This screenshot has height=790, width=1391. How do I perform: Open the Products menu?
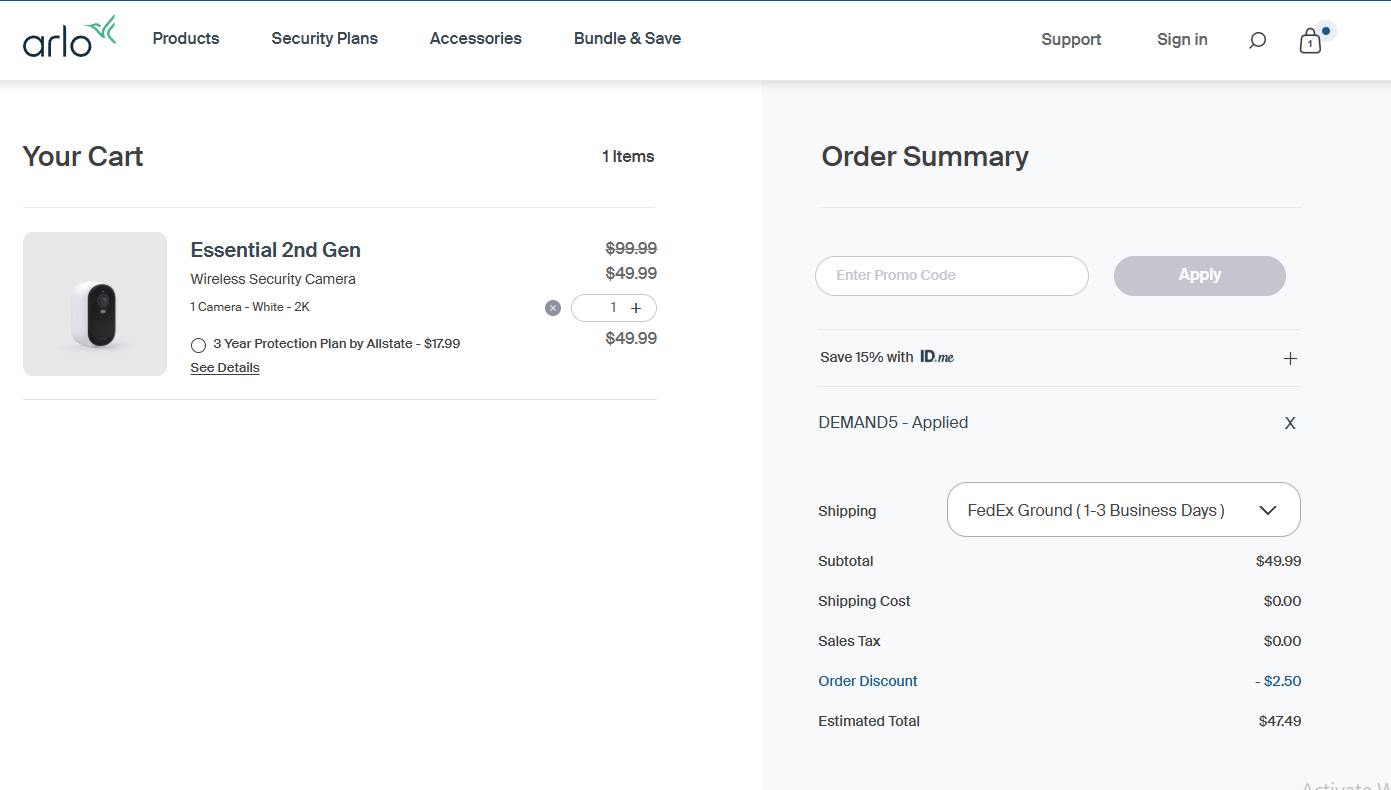point(186,39)
